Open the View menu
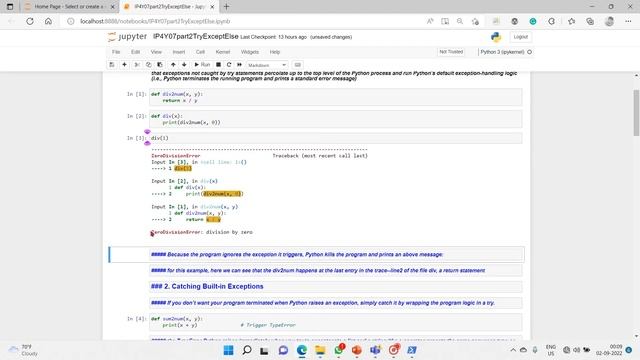 pos(156,52)
